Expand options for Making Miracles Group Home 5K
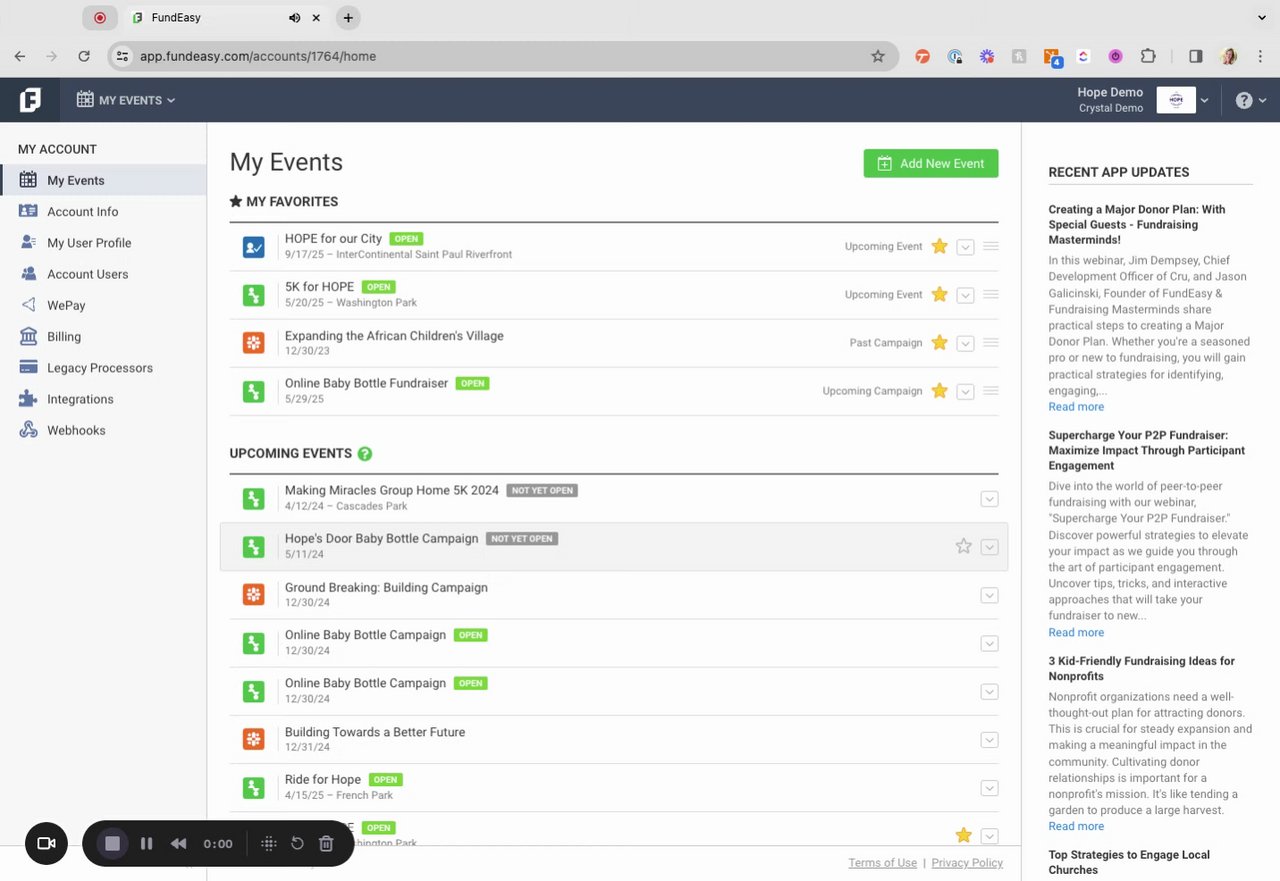The width and height of the screenshot is (1280, 881). coord(989,499)
